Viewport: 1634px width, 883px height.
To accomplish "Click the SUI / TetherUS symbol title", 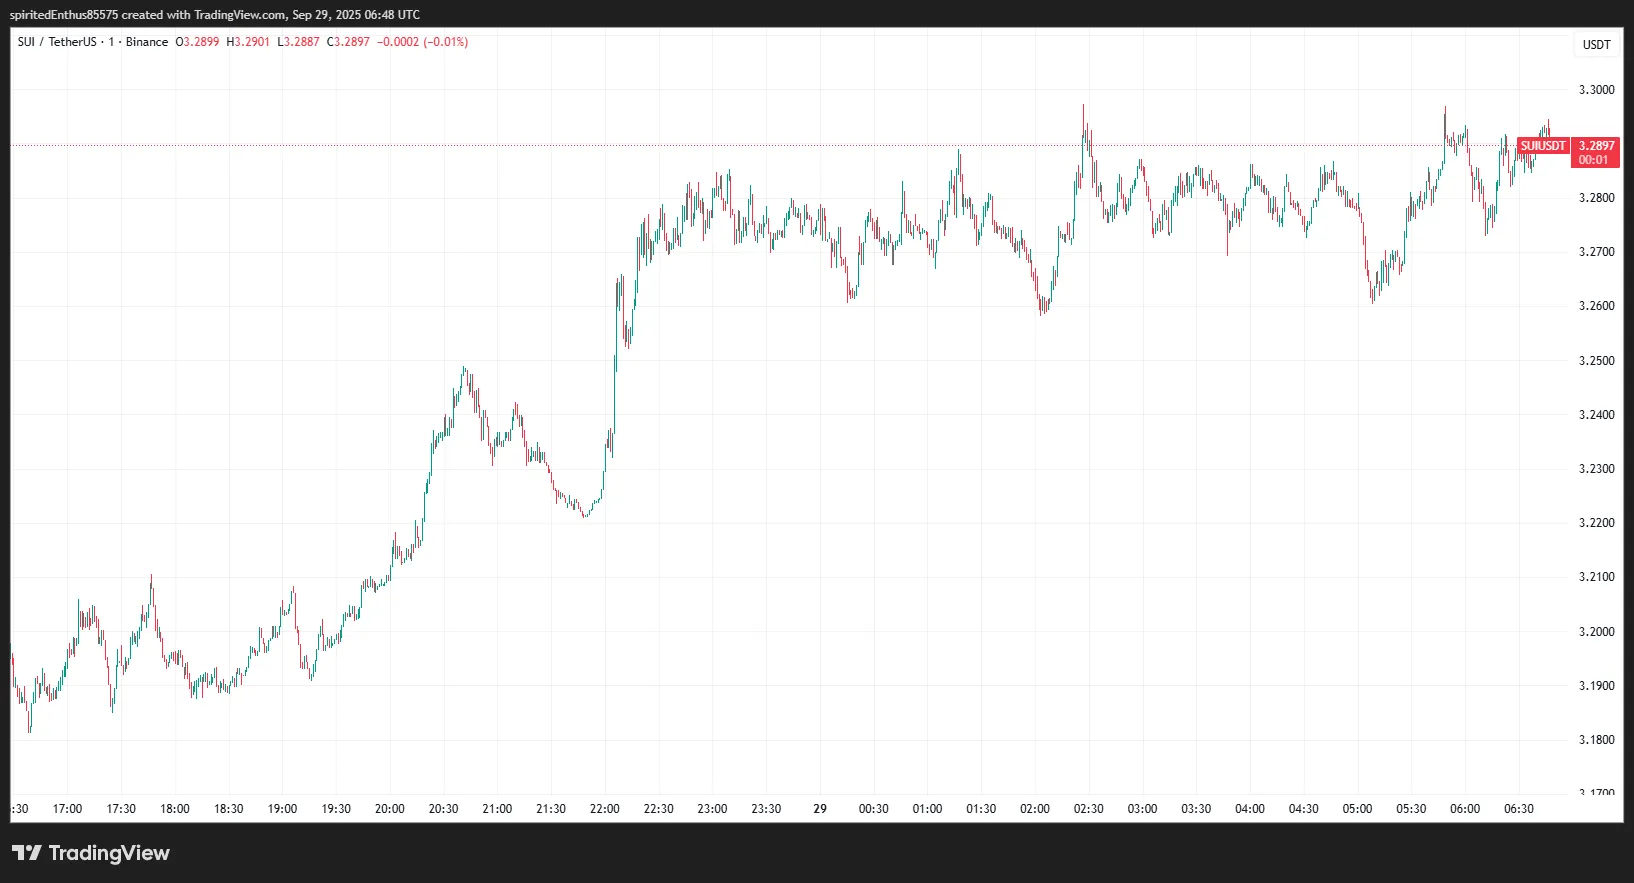I will [57, 42].
